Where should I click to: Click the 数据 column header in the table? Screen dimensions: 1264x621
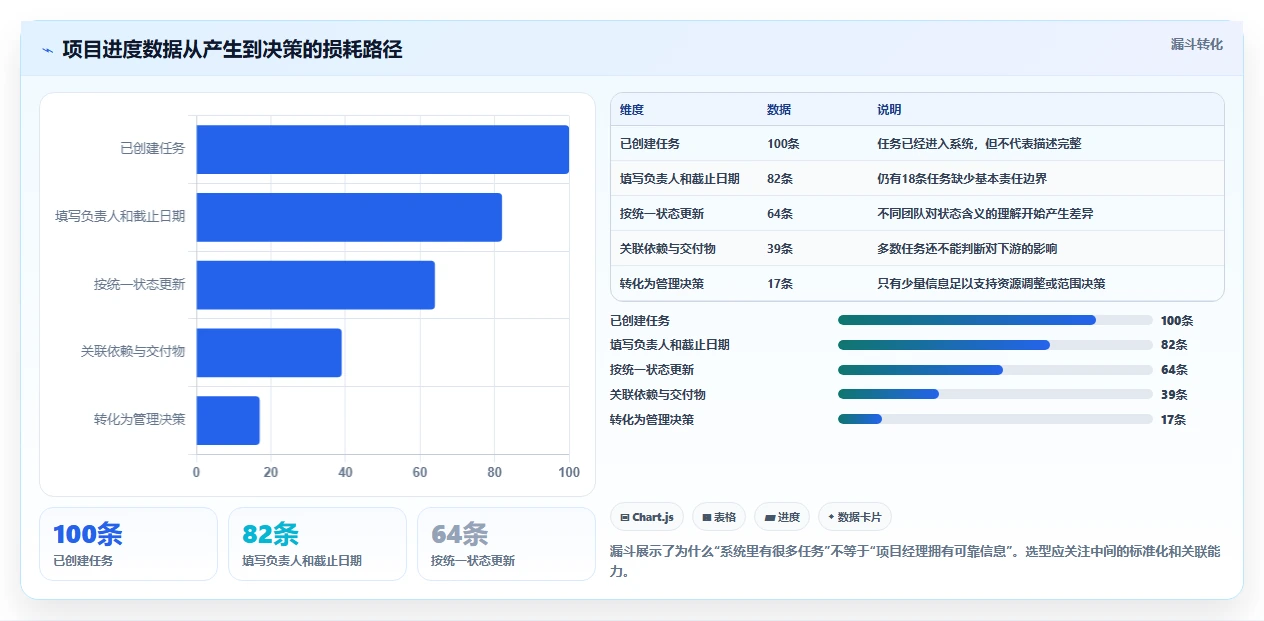point(779,110)
